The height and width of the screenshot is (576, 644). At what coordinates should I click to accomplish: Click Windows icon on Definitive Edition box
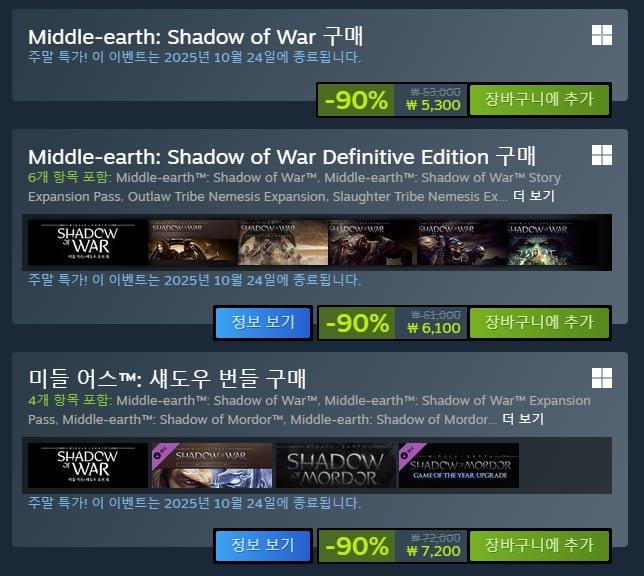pyautogui.click(x=602, y=155)
